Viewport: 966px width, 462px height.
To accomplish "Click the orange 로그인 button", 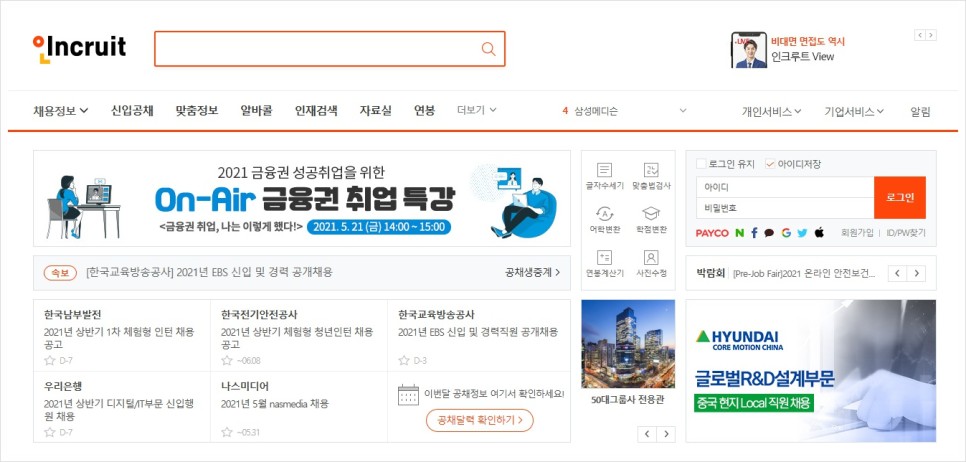I will pos(899,197).
